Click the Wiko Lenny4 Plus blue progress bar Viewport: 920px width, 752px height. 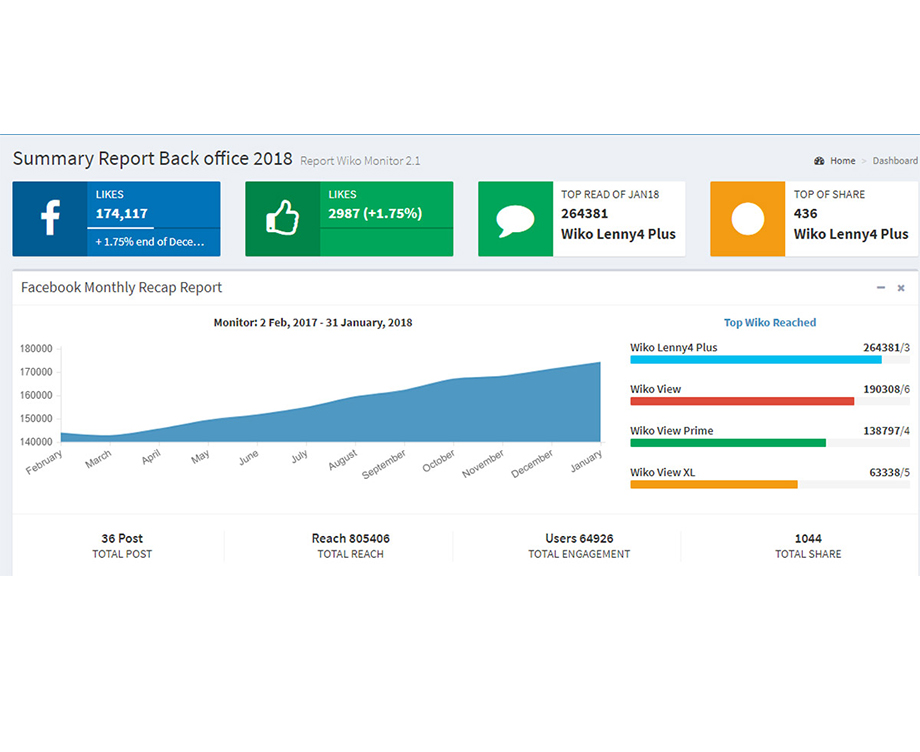(x=756, y=360)
